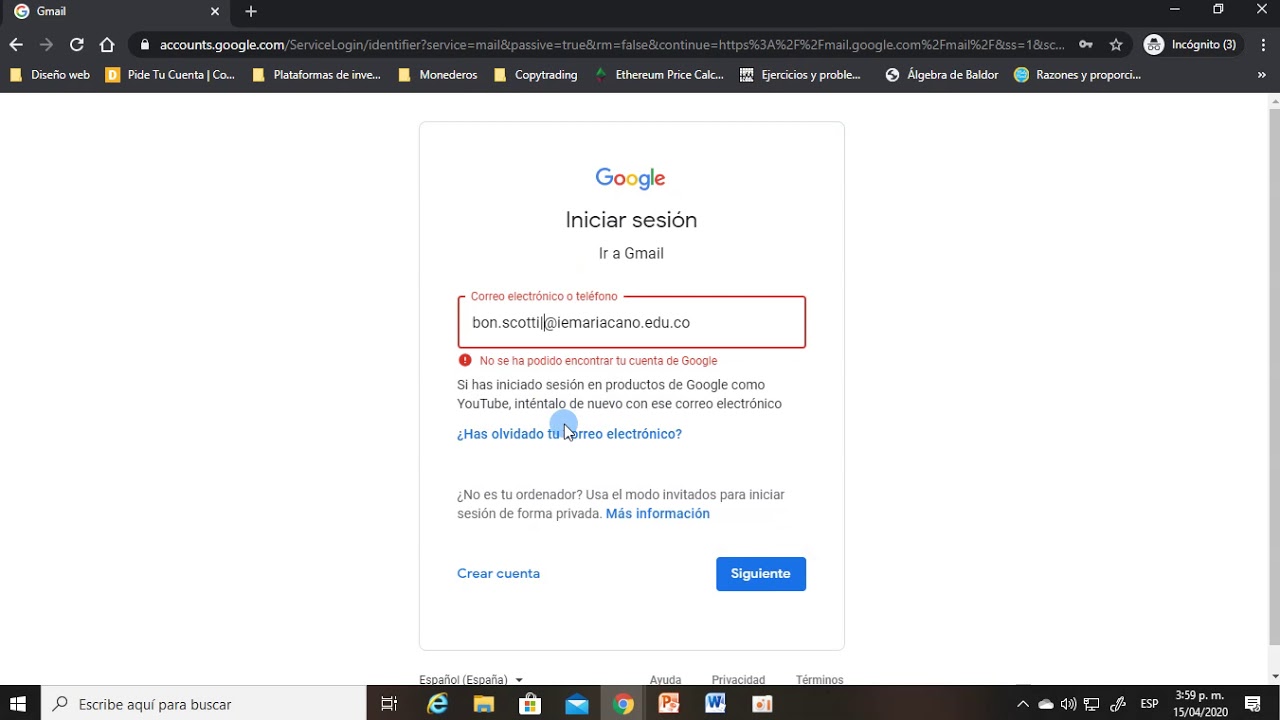Open Word from the taskbar
The height and width of the screenshot is (720, 1280).
716,704
